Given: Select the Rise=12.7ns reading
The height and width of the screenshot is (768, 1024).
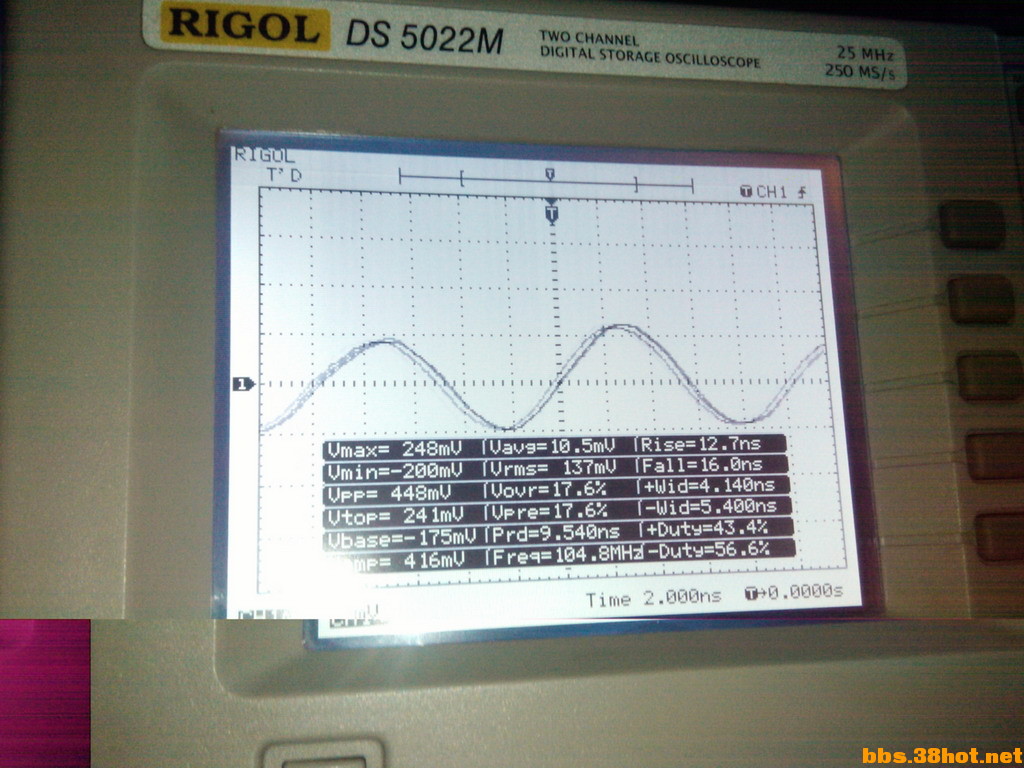Looking at the screenshot, I should 700,445.
